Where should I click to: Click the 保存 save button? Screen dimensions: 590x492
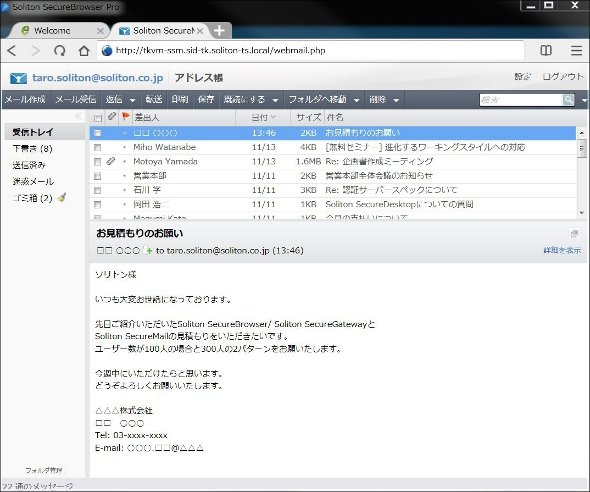tap(205, 99)
